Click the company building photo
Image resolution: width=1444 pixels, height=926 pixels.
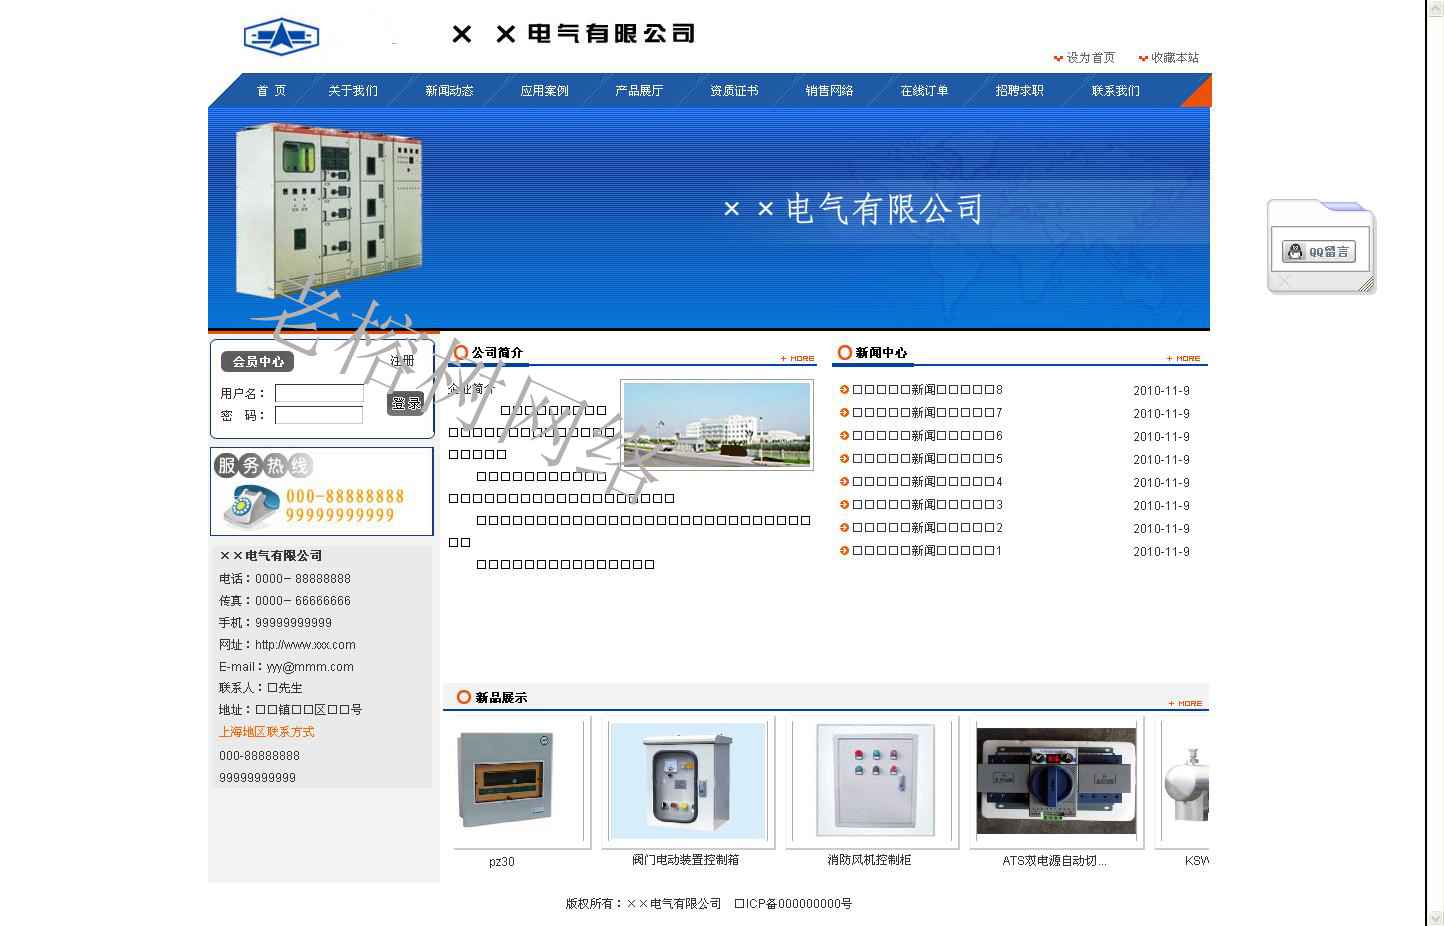pos(716,425)
